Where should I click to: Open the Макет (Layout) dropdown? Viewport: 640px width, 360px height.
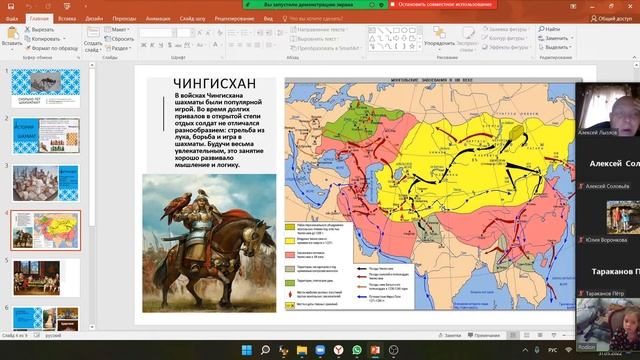[x=117, y=29]
